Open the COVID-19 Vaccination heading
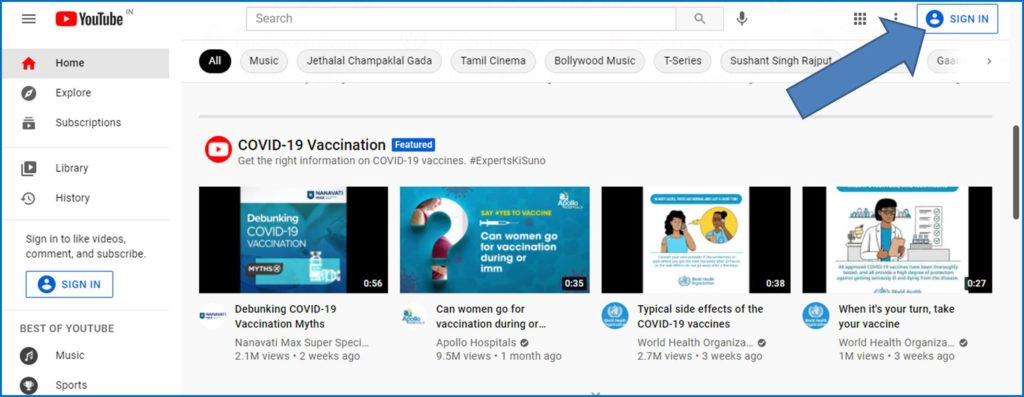1024x397 pixels. pos(312,145)
